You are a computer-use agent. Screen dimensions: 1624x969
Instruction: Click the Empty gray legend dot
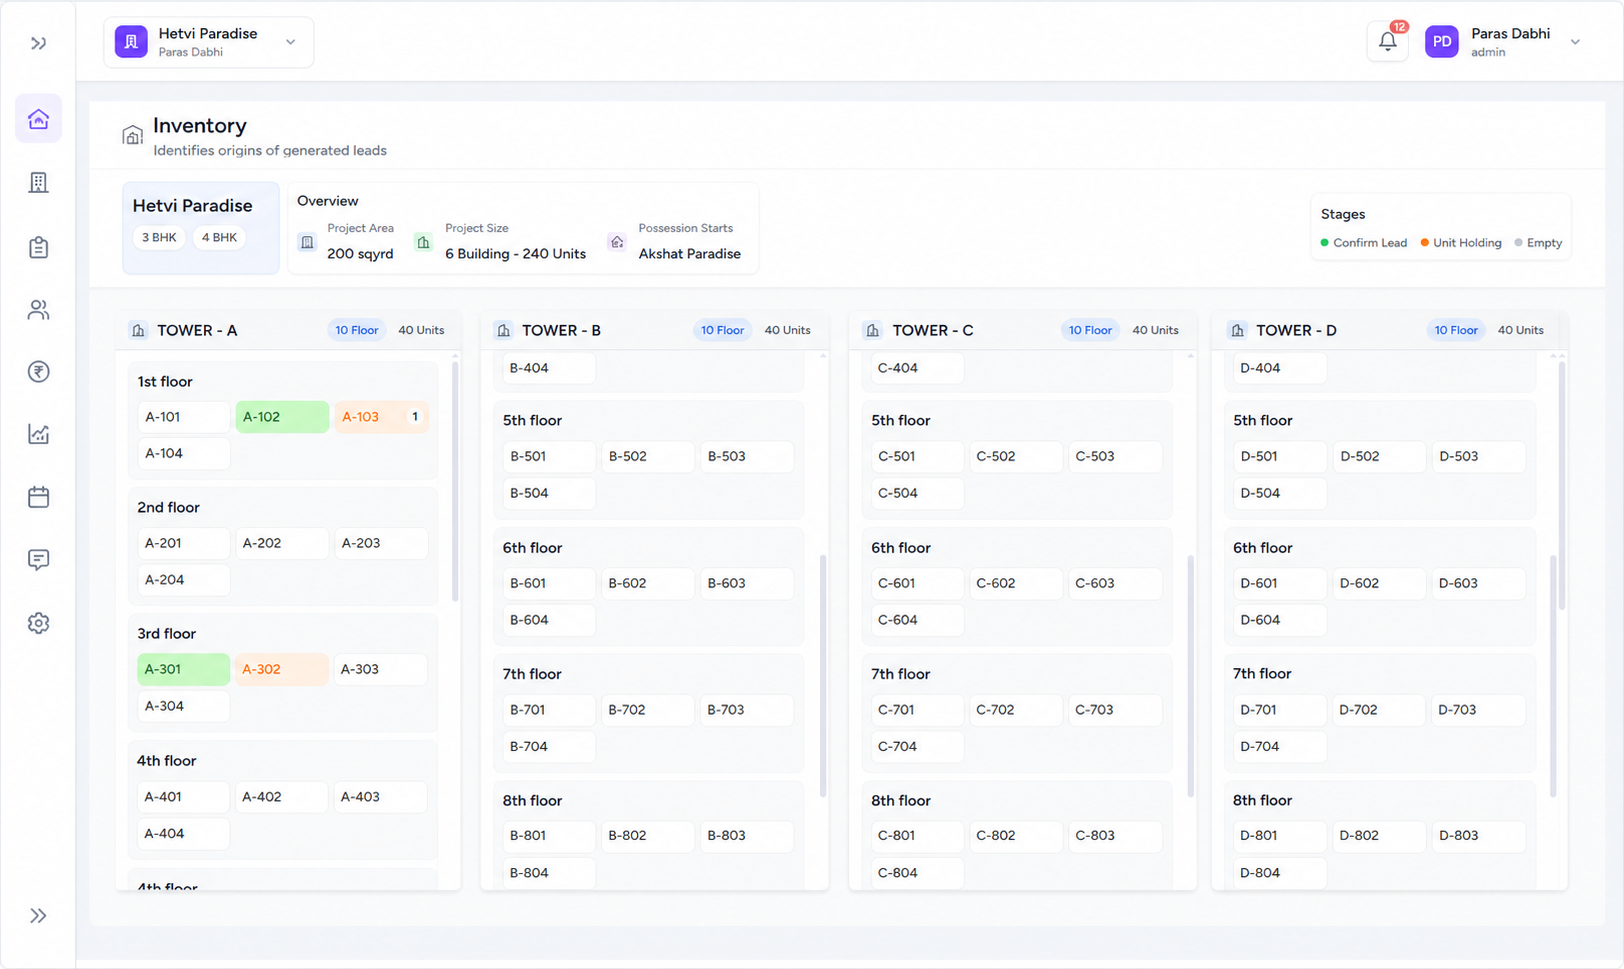[x=1518, y=243]
